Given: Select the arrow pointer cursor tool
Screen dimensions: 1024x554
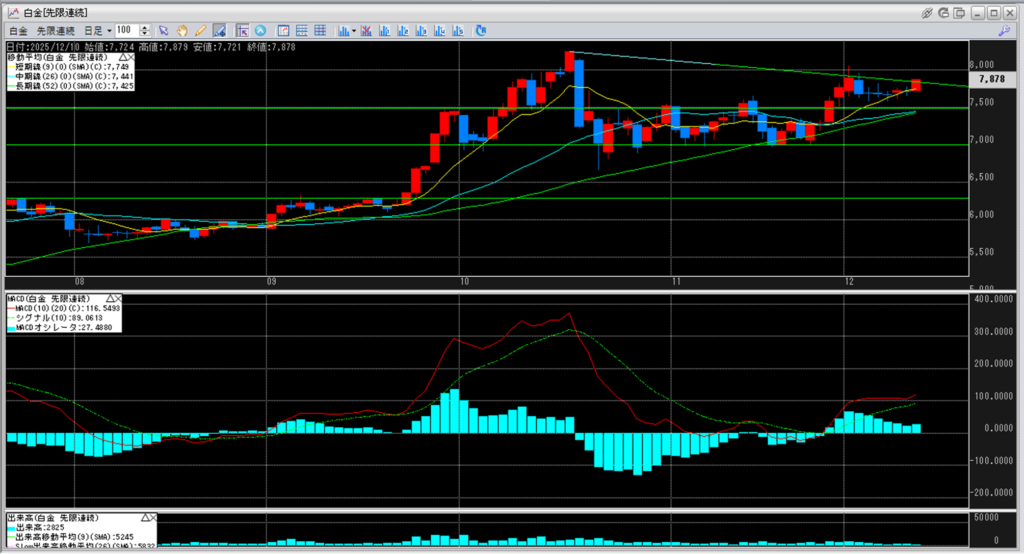Looking at the screenshot, I should click(165, 31).
